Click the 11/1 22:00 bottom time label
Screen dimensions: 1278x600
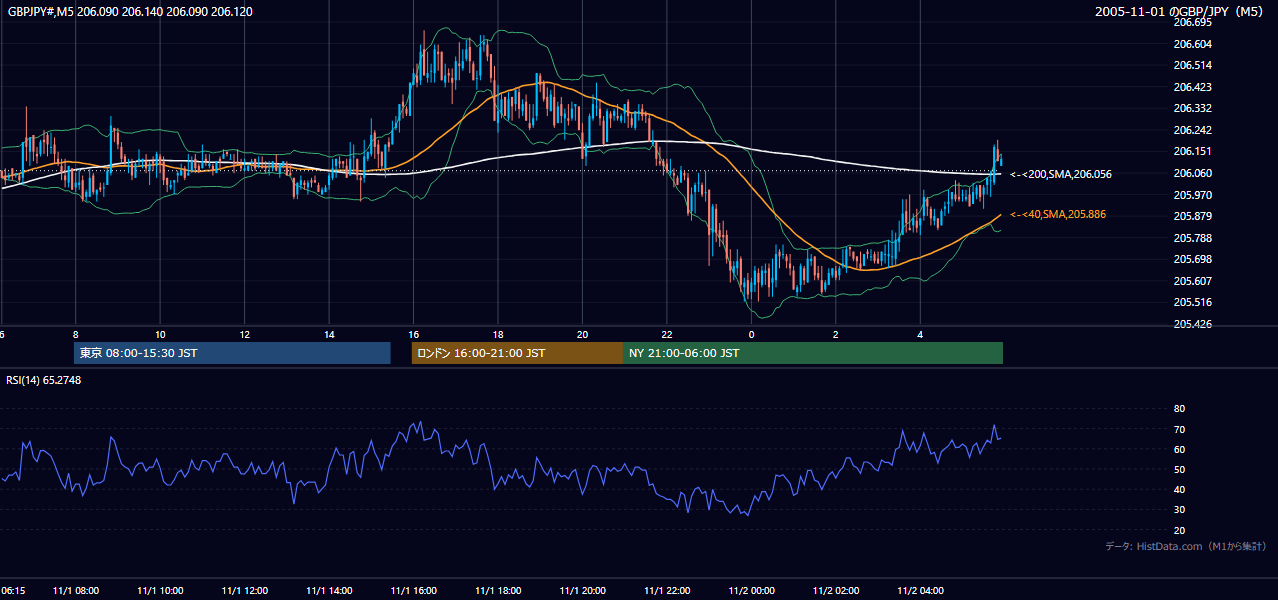pos(667,591)
